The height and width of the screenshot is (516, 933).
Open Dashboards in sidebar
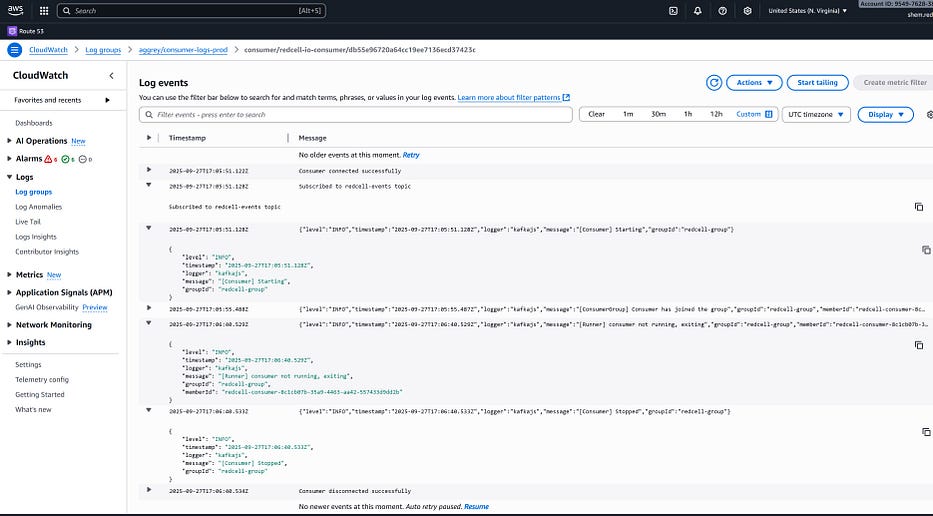pyautogui.click(x=34, y=123)
